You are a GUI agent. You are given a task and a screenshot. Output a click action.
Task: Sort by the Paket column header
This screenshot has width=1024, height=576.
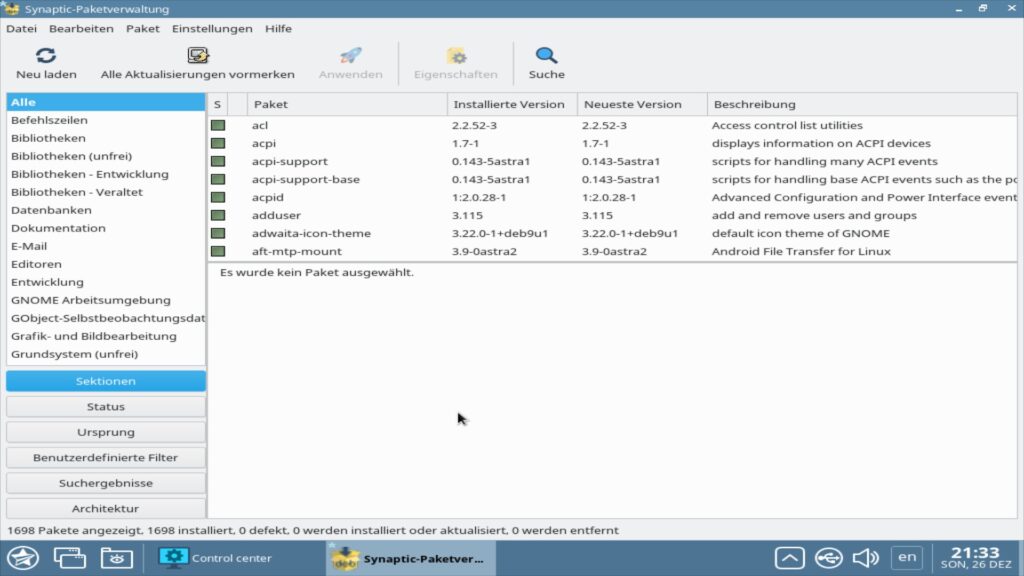pyautogui.click(x=347, y=104)
